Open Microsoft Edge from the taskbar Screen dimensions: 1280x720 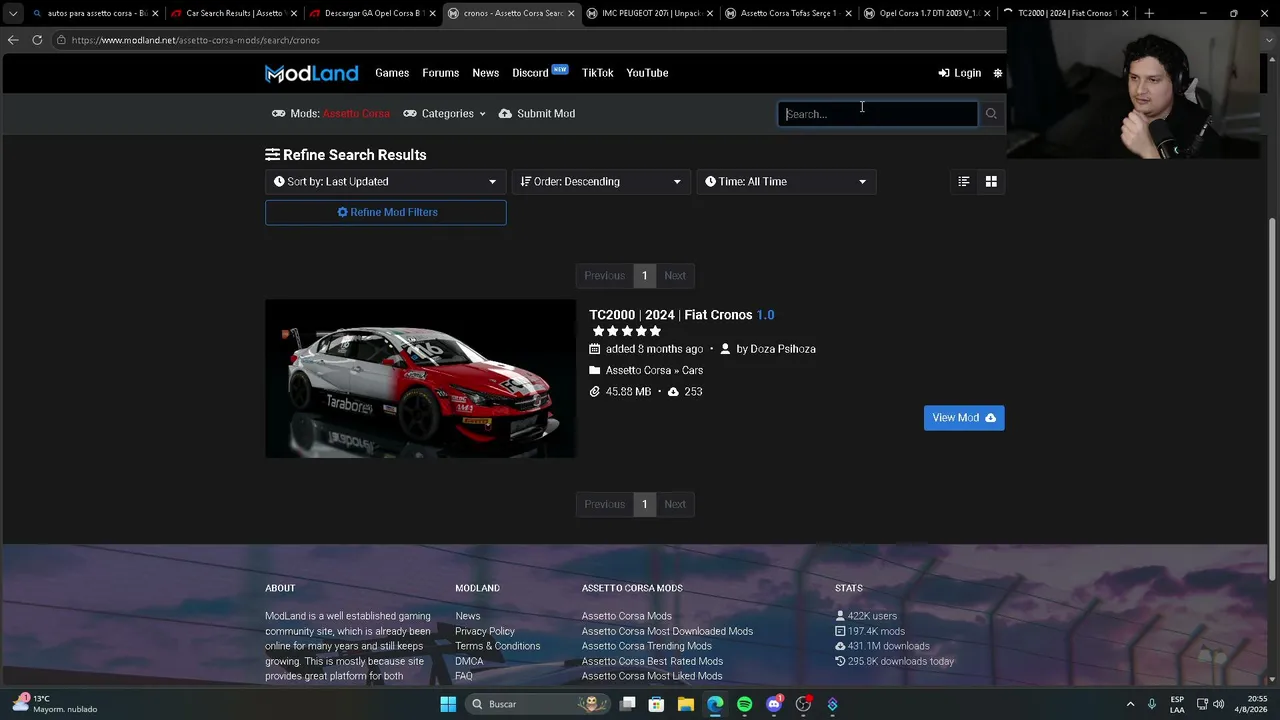coord(715,704)
